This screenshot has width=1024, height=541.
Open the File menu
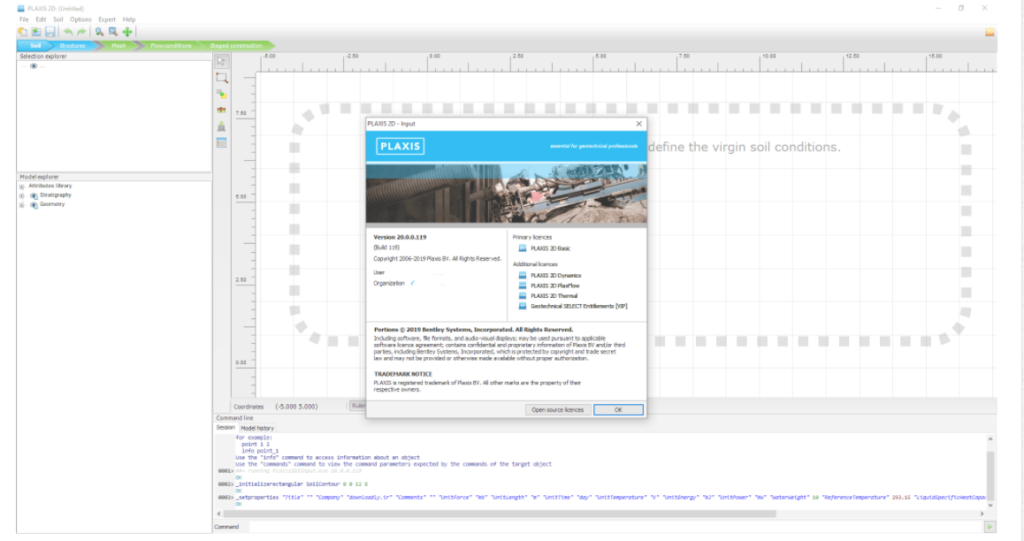coord(24,20)
